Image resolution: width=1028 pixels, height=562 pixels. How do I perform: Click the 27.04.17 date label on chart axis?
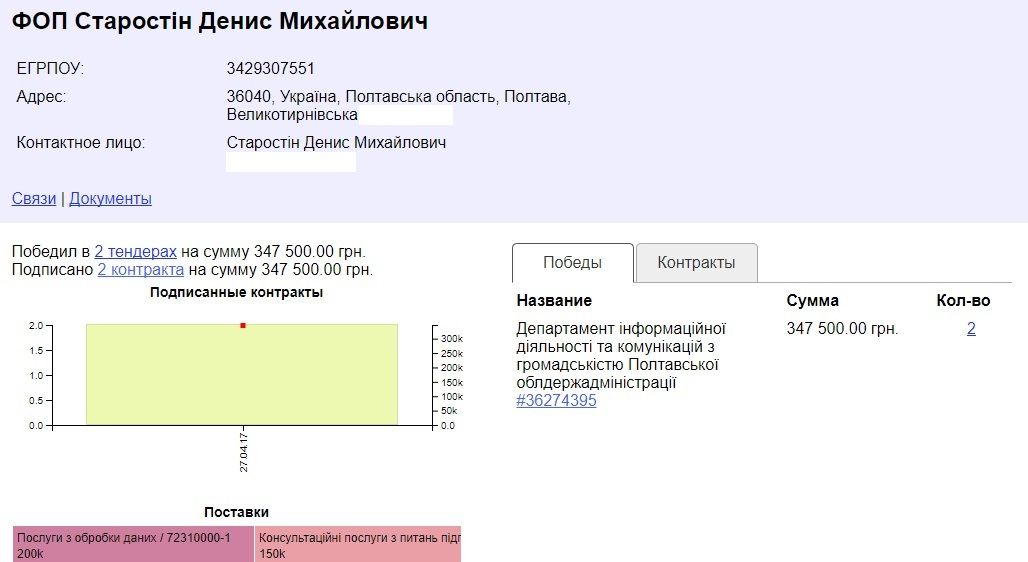pyautogui.click(x=243, y=453)
